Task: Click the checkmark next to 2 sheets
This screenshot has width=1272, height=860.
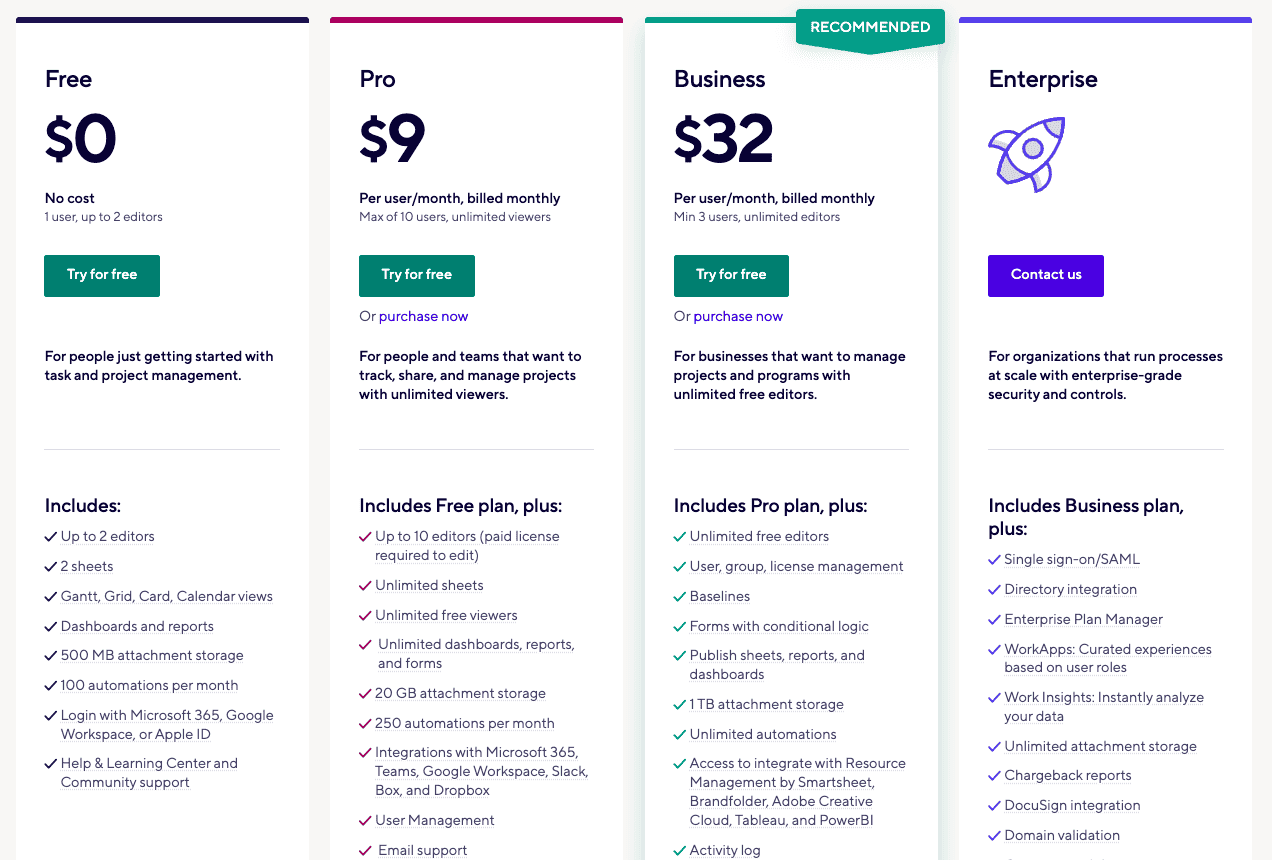Action: pos(49,565)
